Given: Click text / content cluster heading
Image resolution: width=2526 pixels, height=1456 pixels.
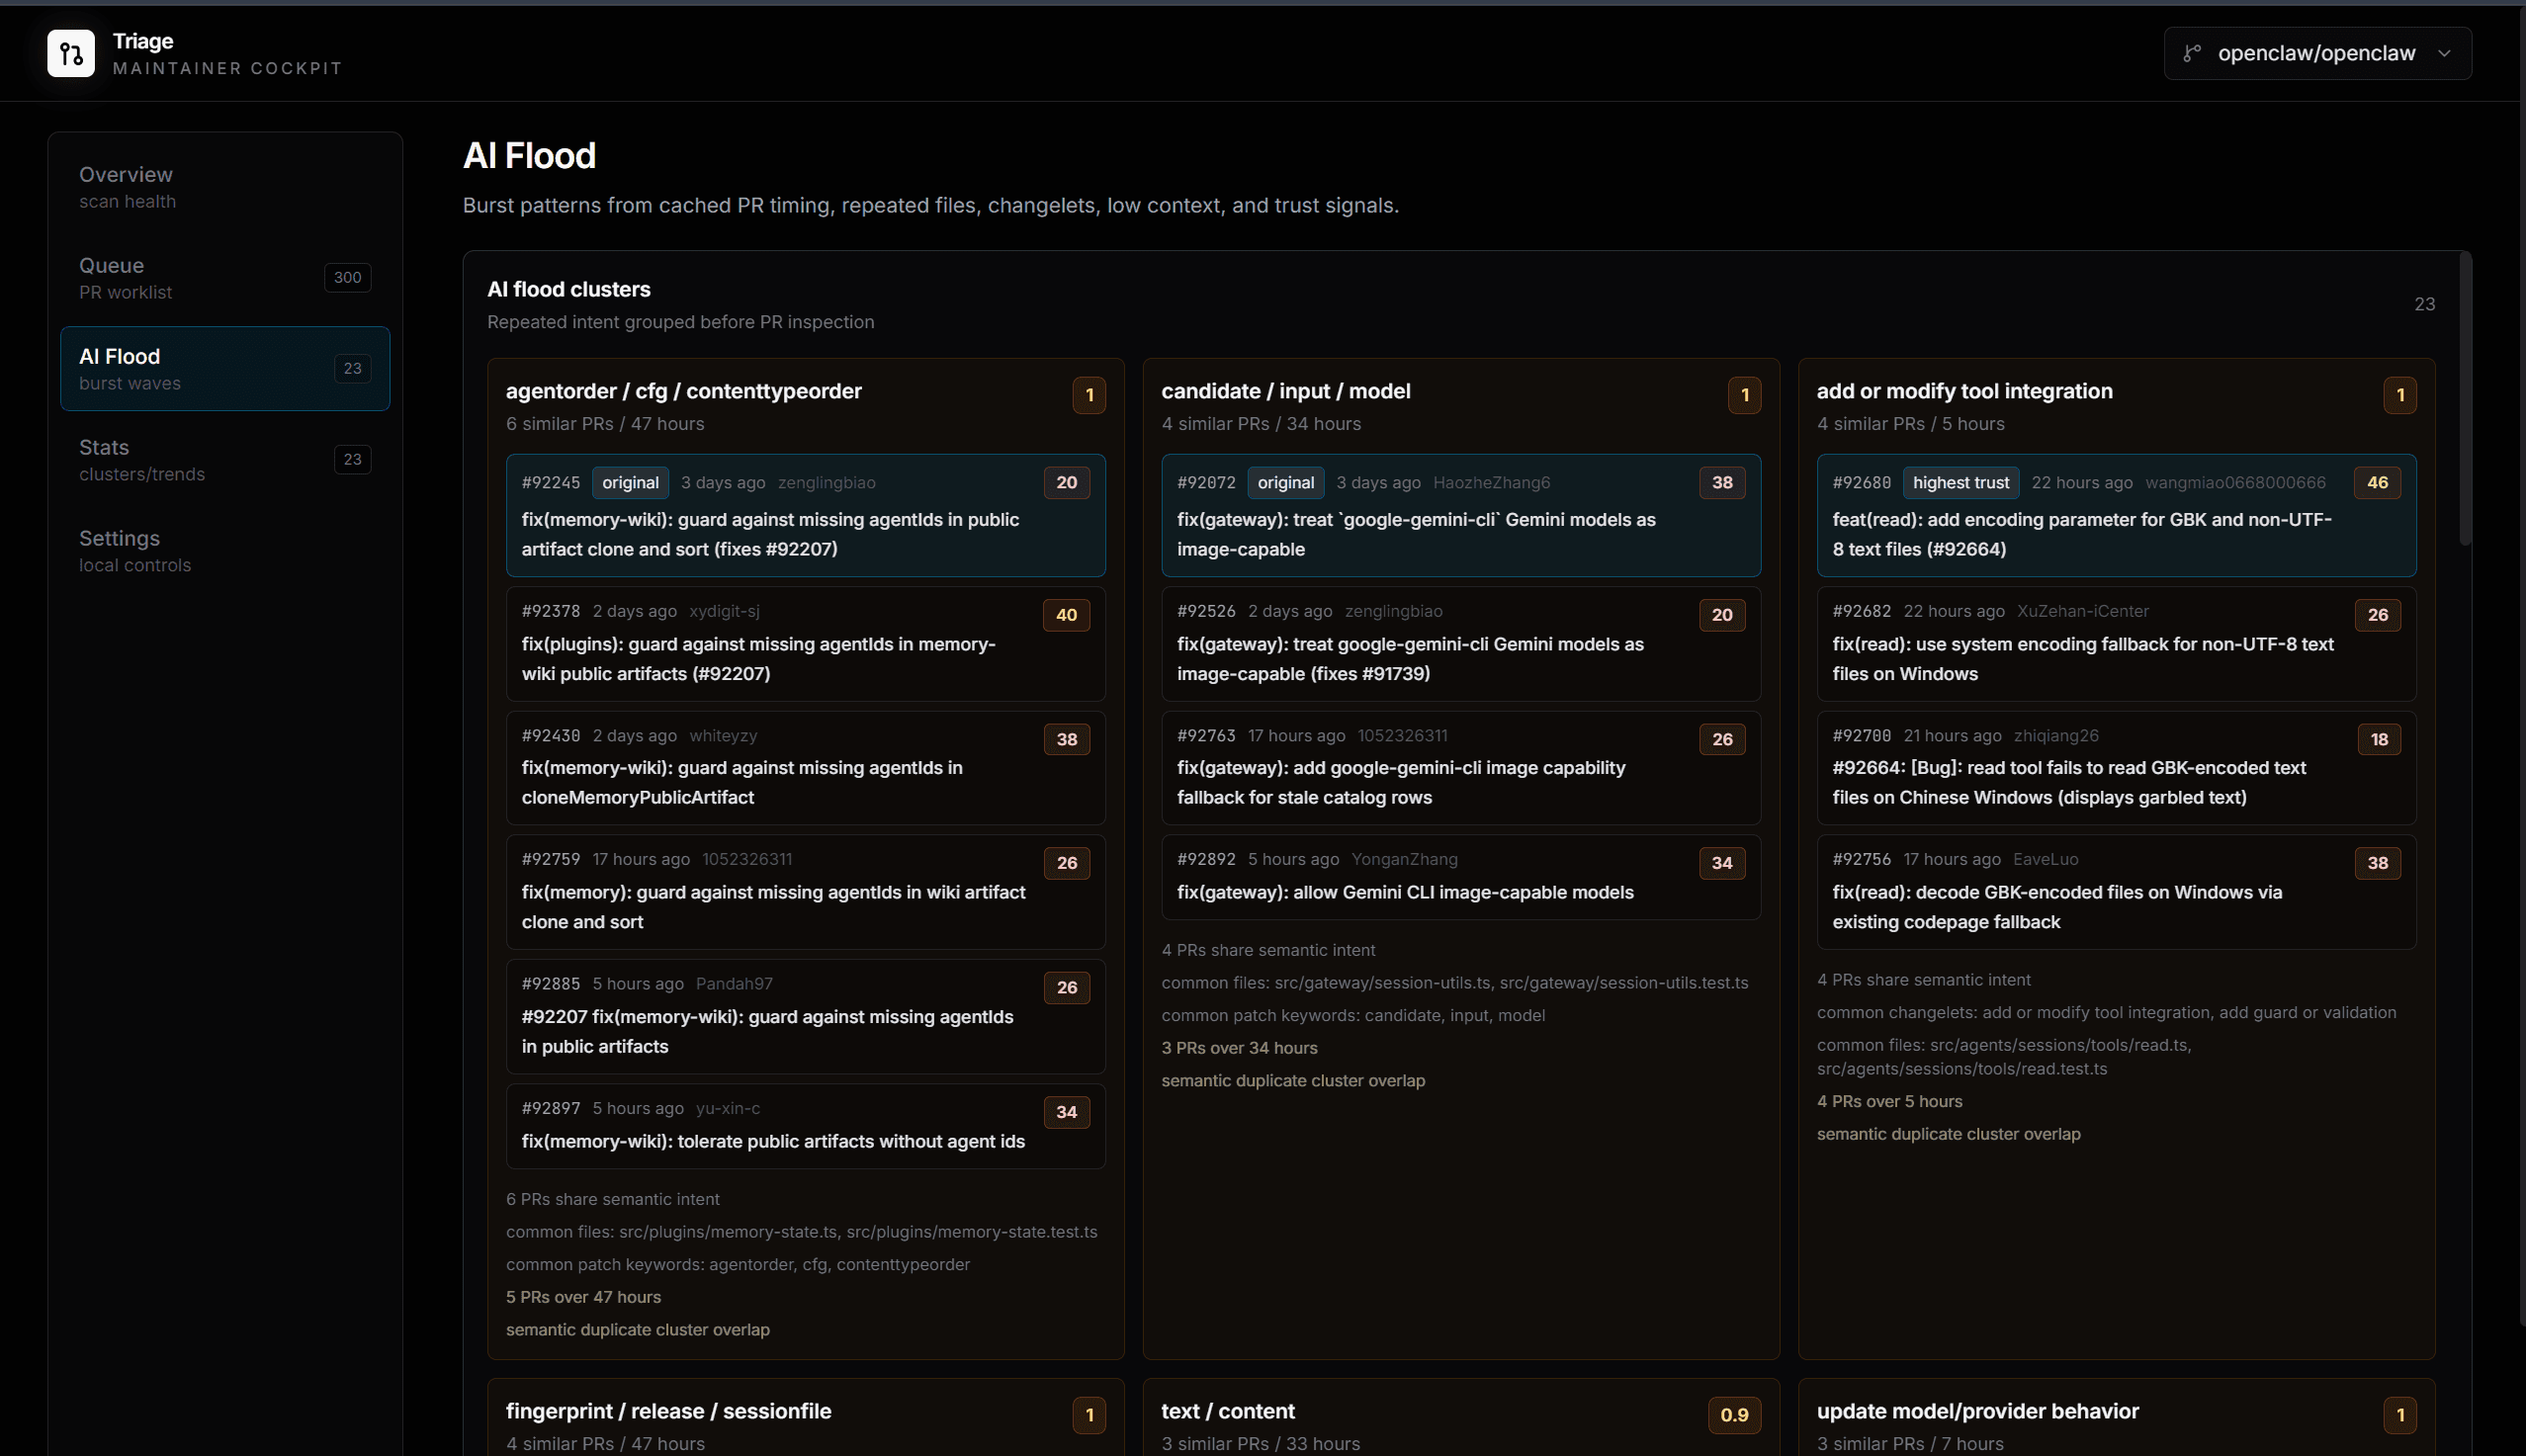Looking at the screenshot, I should (1228, 1411).
